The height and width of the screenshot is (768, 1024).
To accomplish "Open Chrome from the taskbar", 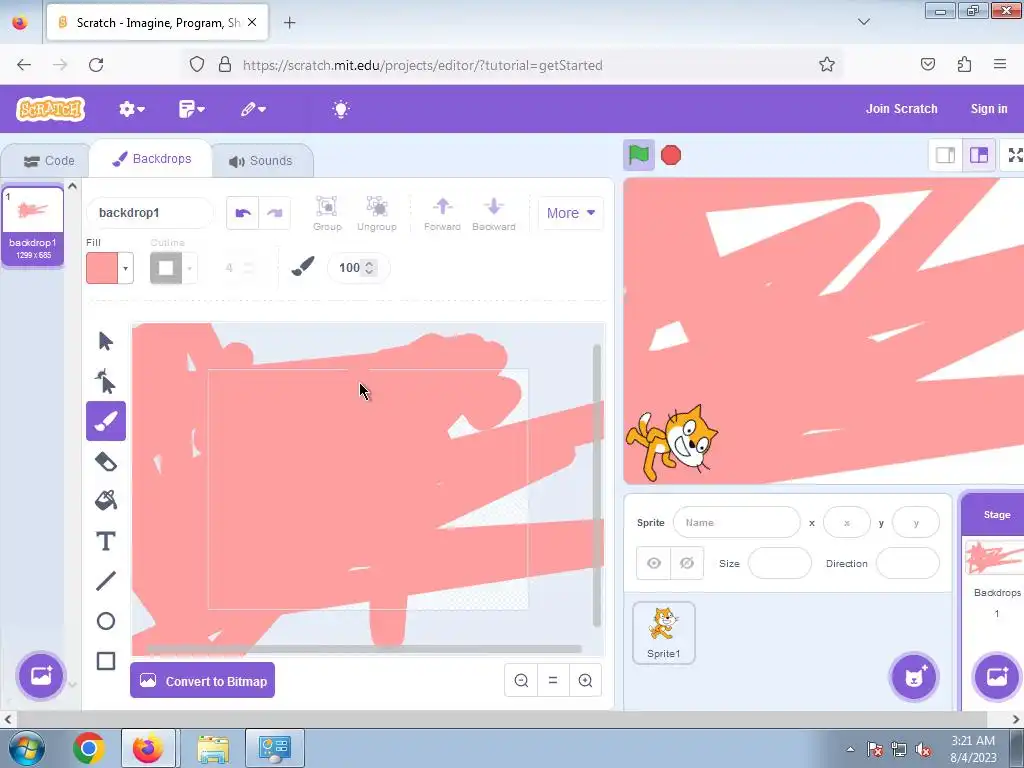I will 89,748.
